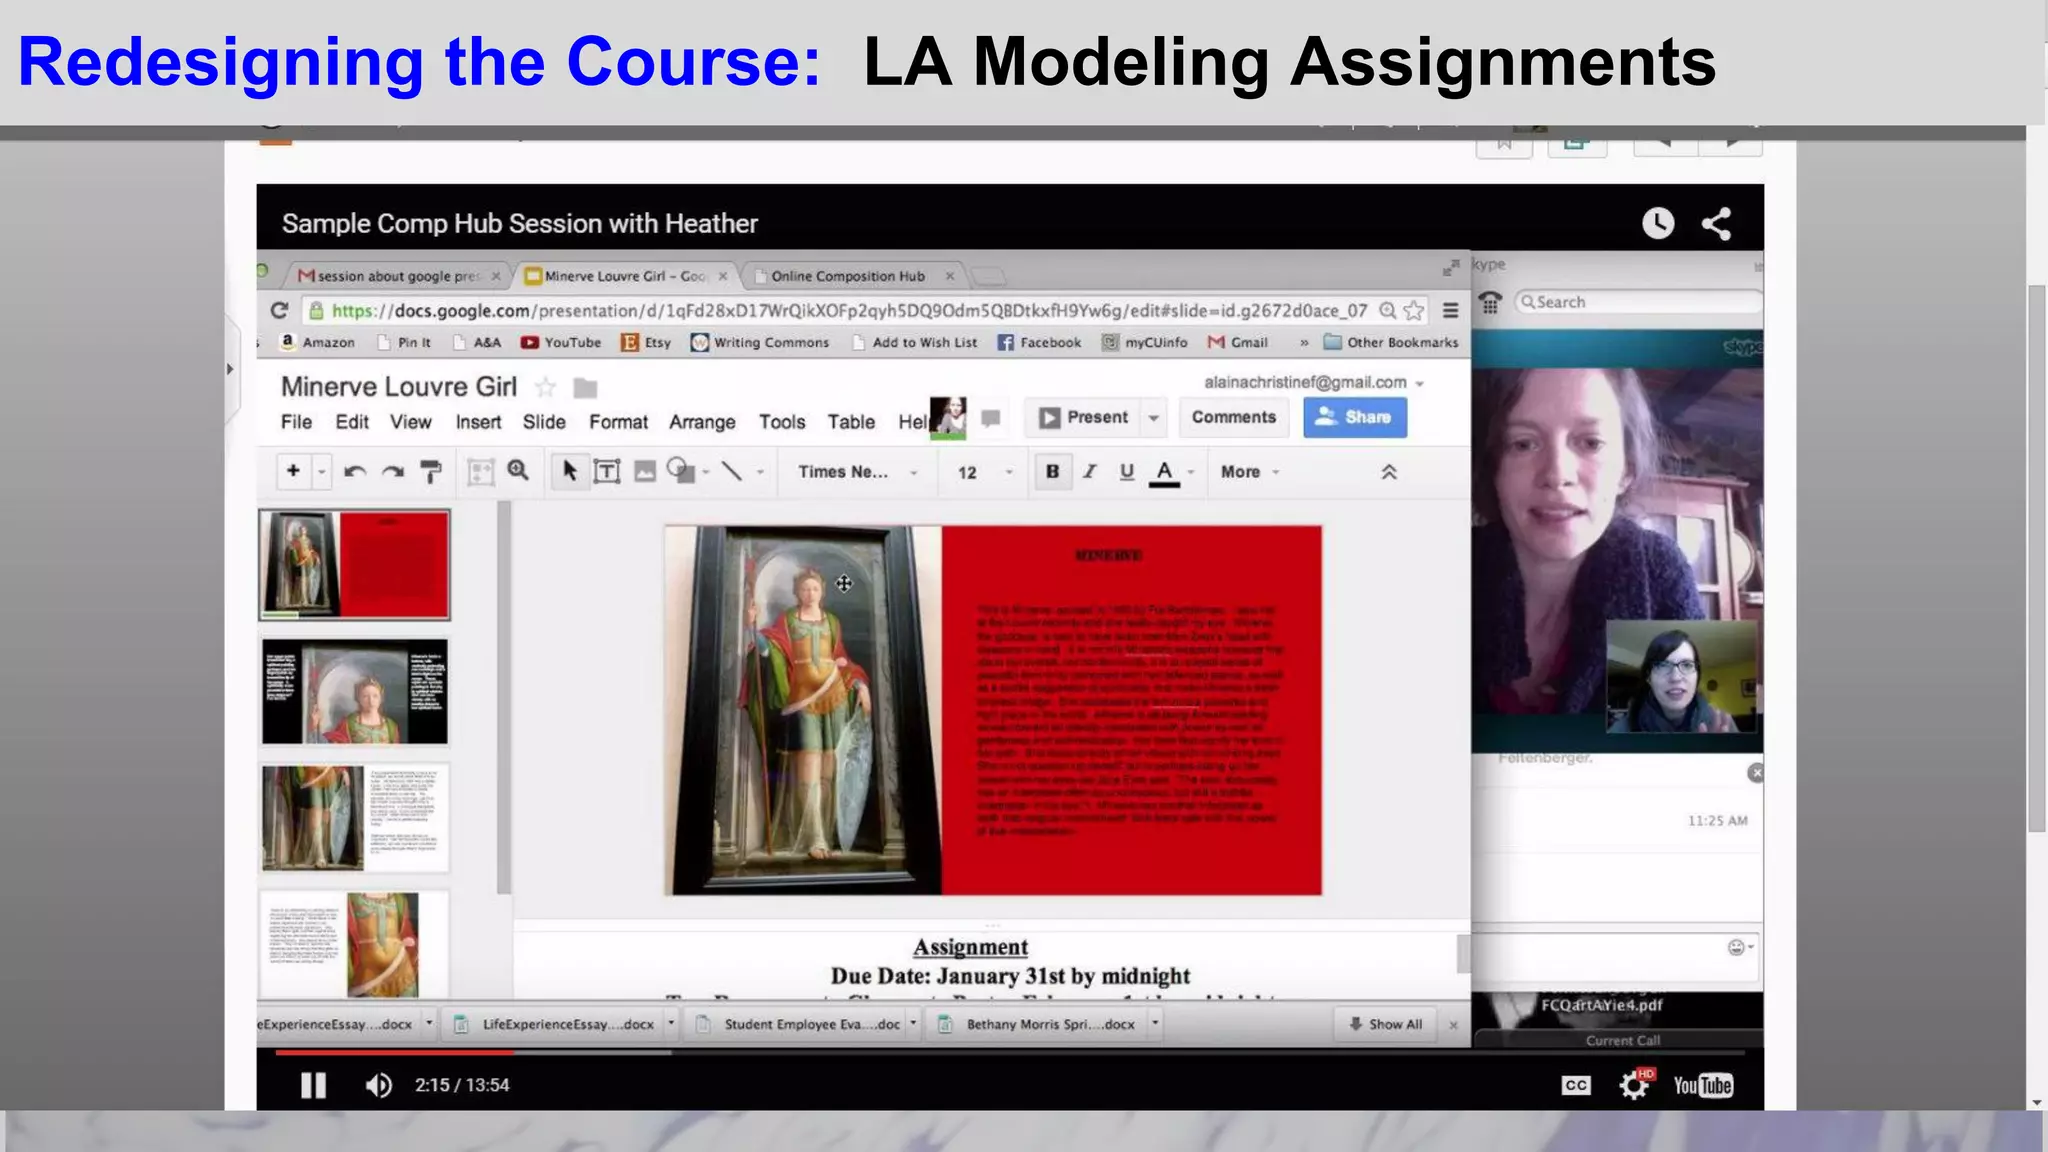Open the Insert menu
The image size is (2048, 1152).
478,422
